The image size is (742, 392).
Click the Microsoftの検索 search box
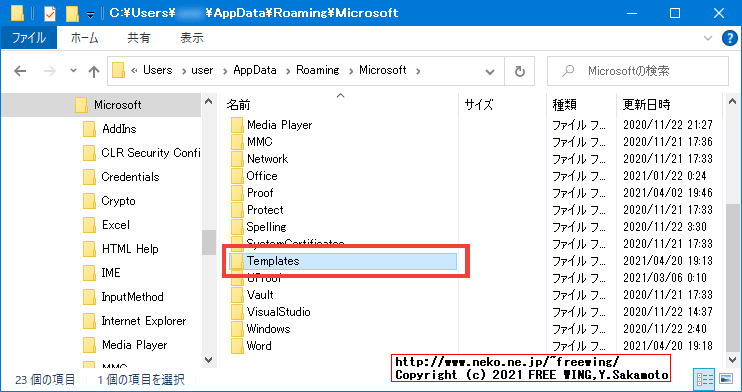(x=637, y=71)
